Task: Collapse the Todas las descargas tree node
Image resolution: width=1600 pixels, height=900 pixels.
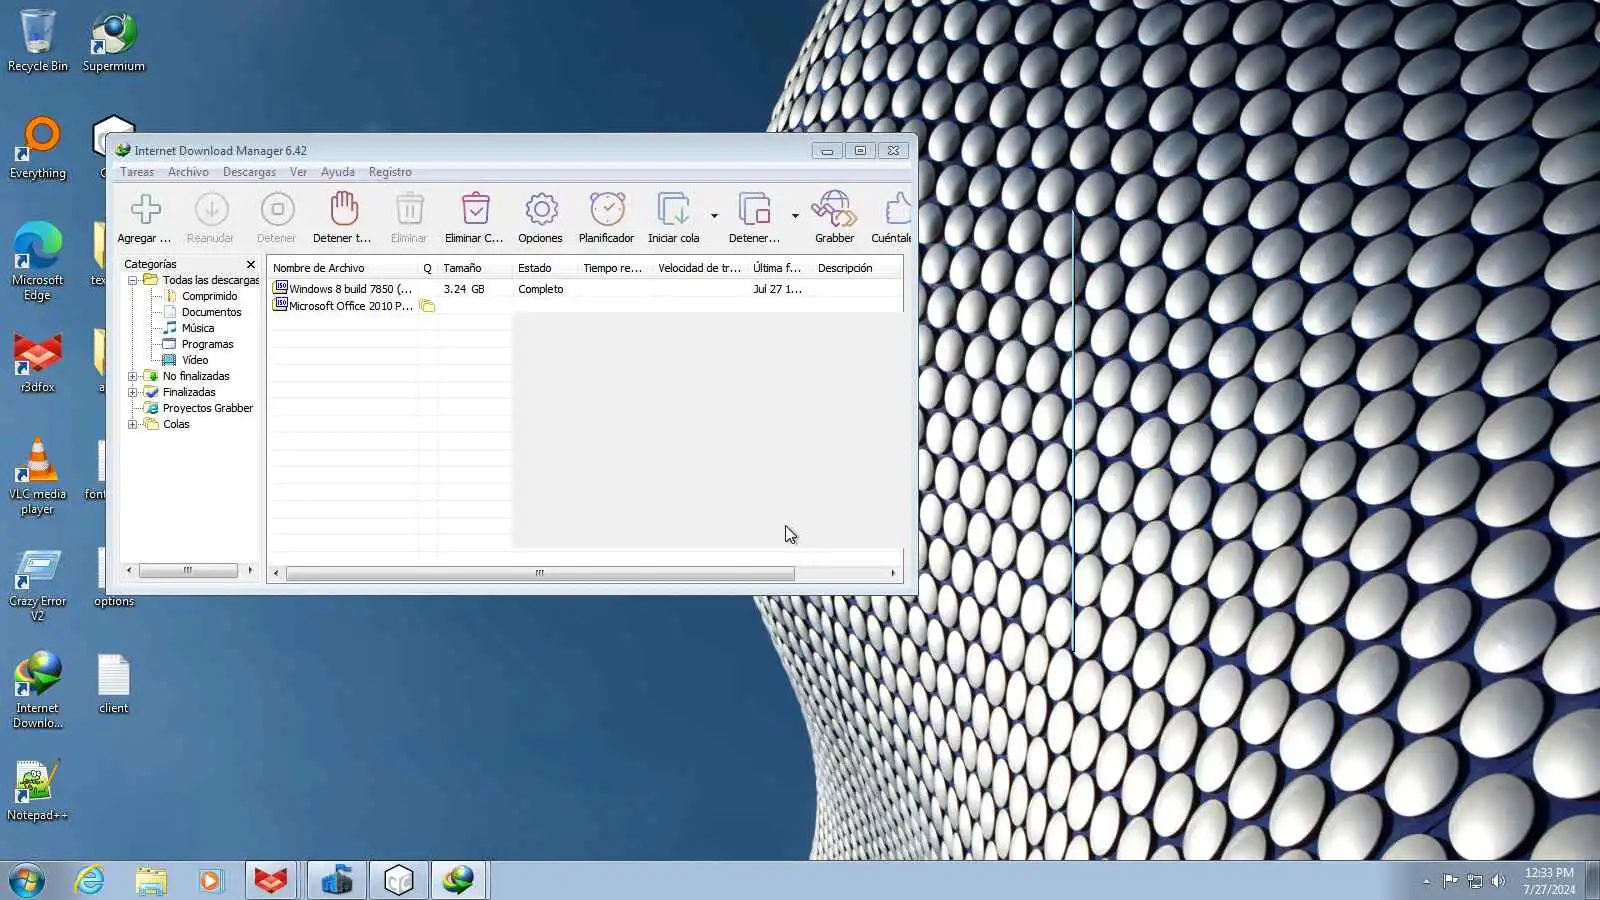Action: coord(132,281)
